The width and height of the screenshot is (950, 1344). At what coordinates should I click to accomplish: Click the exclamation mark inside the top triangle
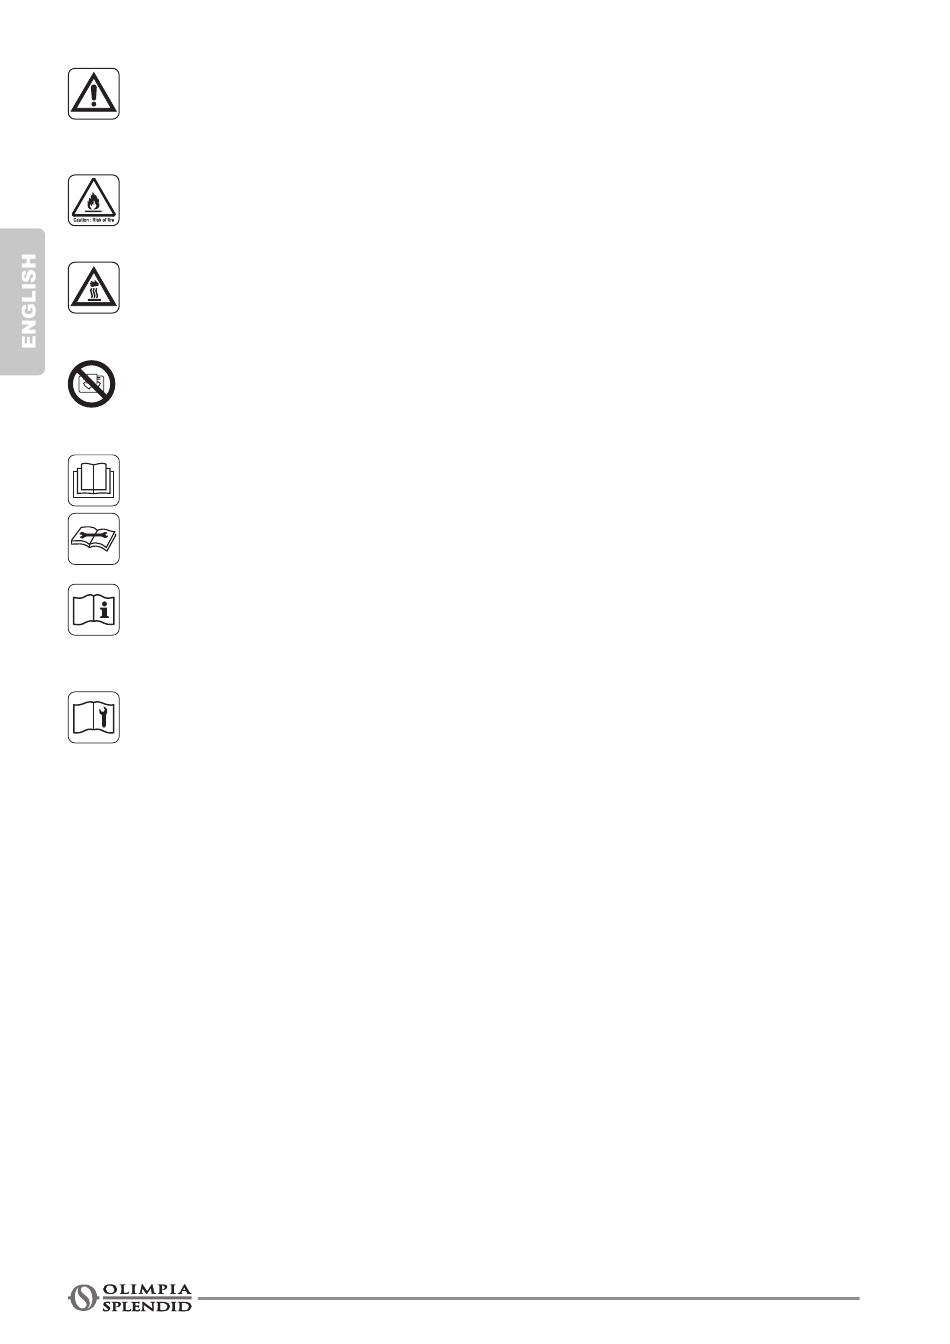pos(94,96)
